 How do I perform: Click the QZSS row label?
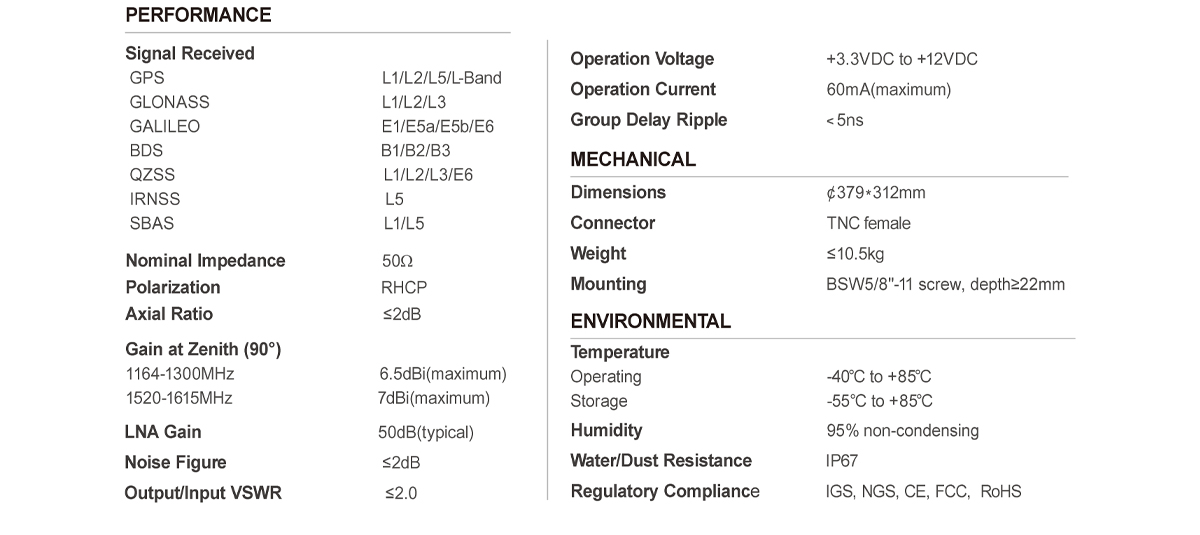click(x=152, y=175)
